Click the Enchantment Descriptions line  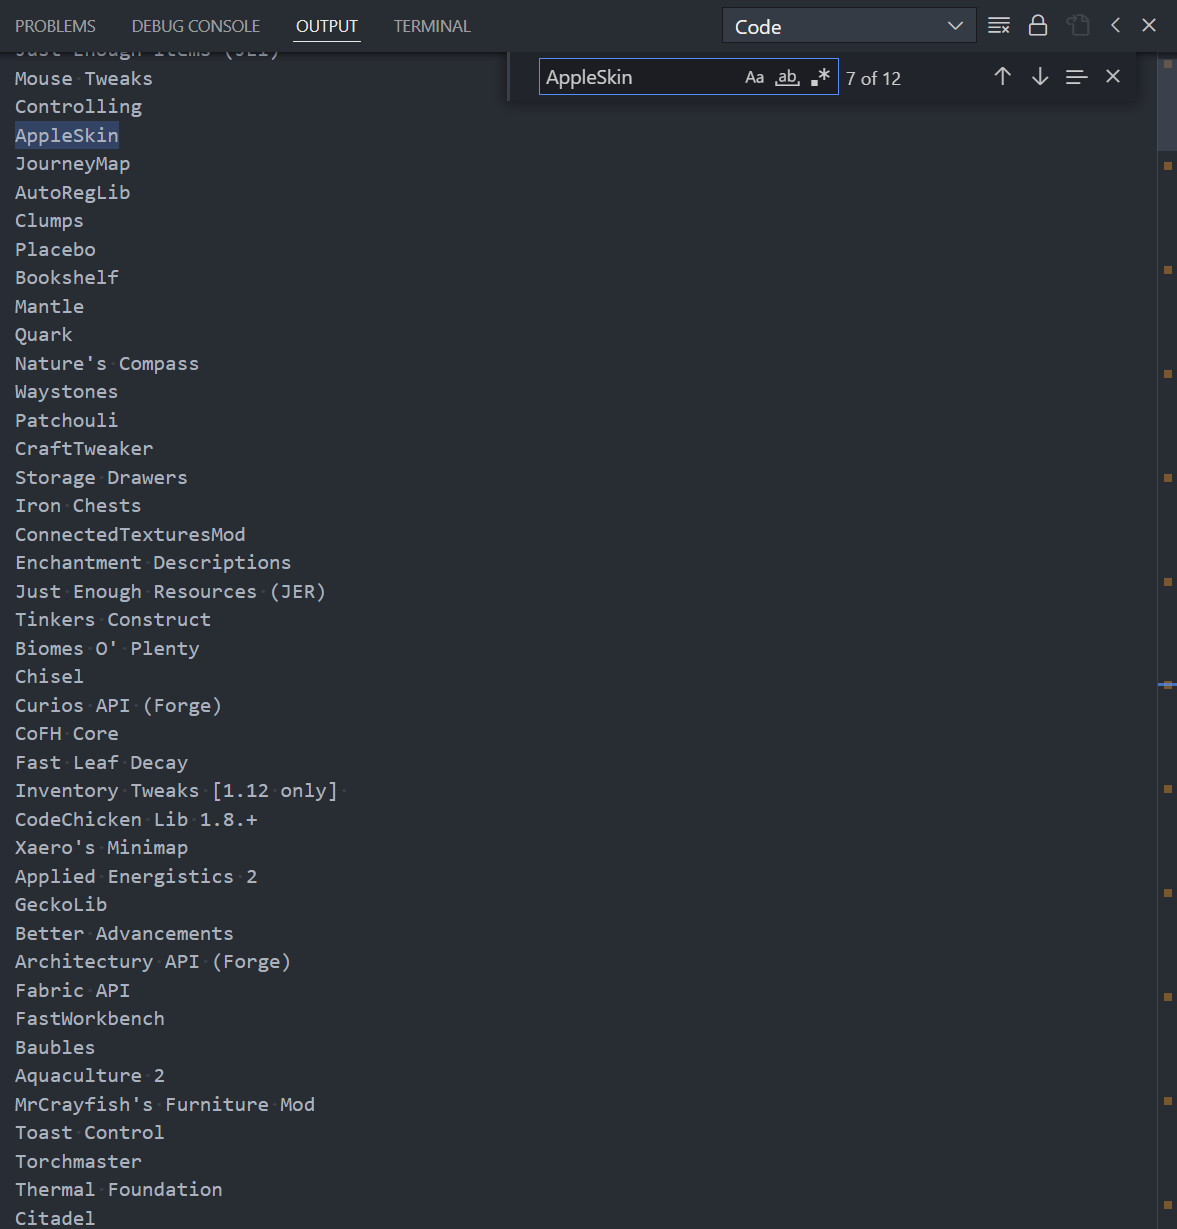153,563
